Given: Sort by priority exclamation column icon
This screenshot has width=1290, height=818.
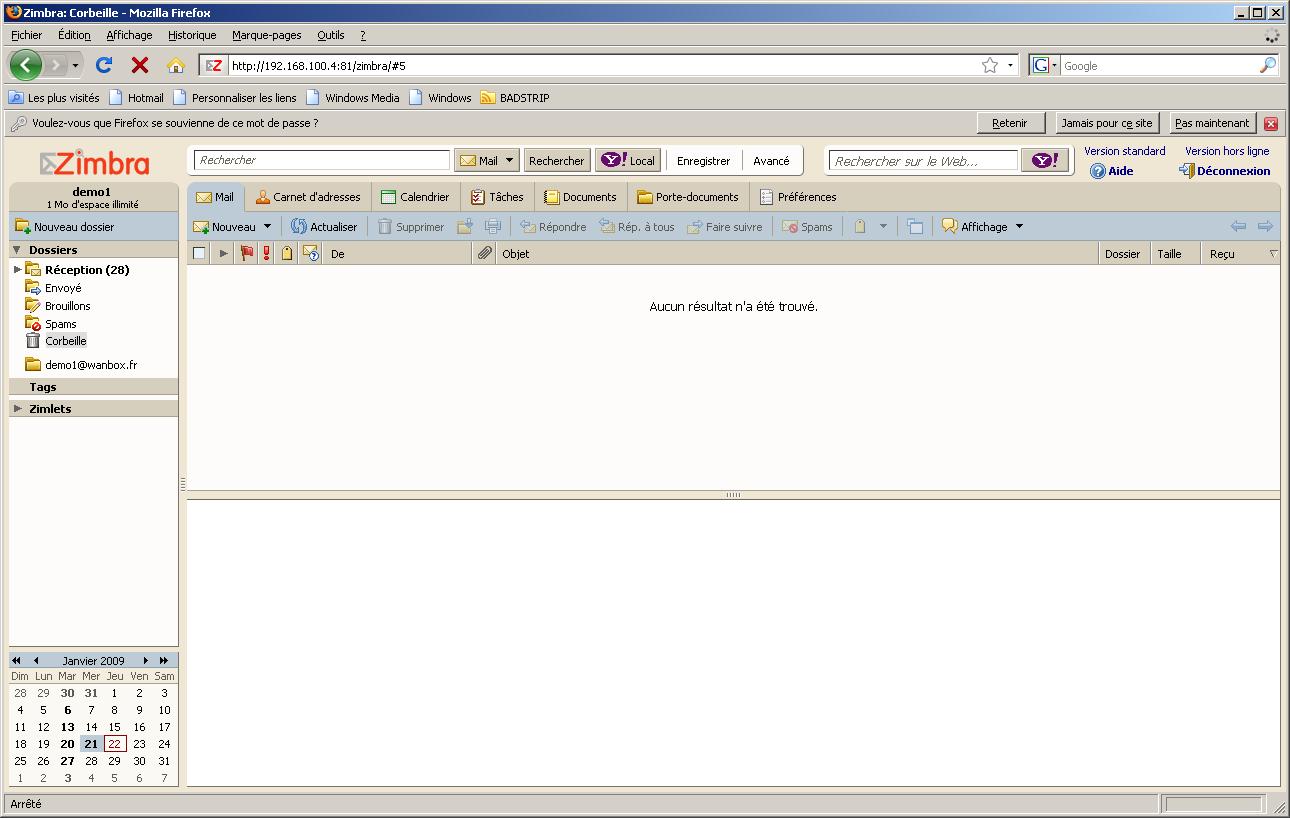Looking at the screenshot, I should 267,254.
